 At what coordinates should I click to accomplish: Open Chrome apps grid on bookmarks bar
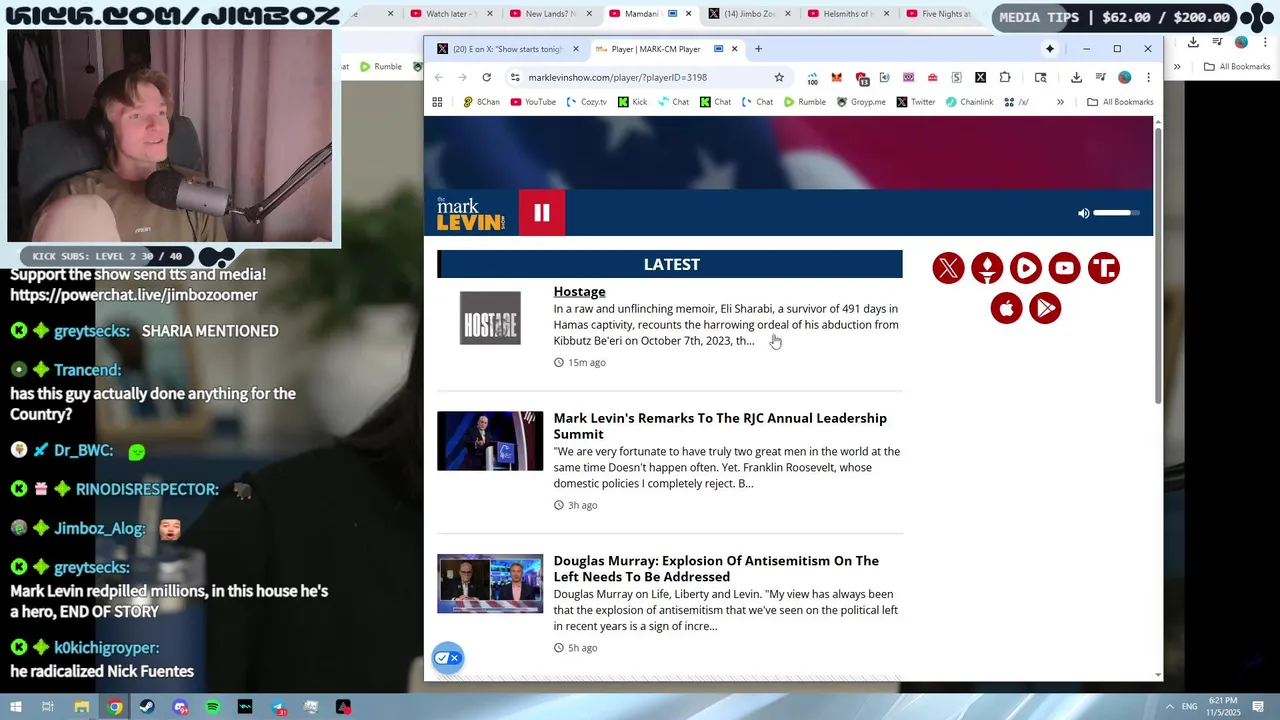pyautogui.click(x=437, y=102)
